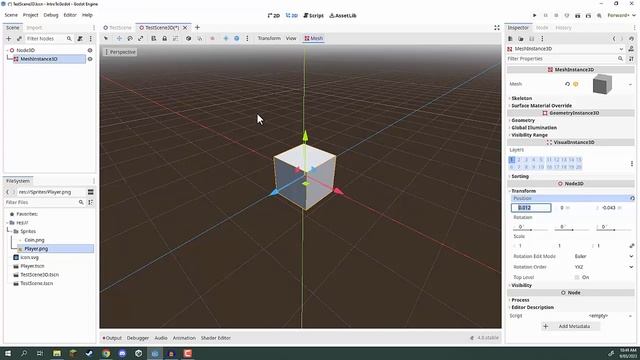Click the environment preview globe icon

(237, 38)
